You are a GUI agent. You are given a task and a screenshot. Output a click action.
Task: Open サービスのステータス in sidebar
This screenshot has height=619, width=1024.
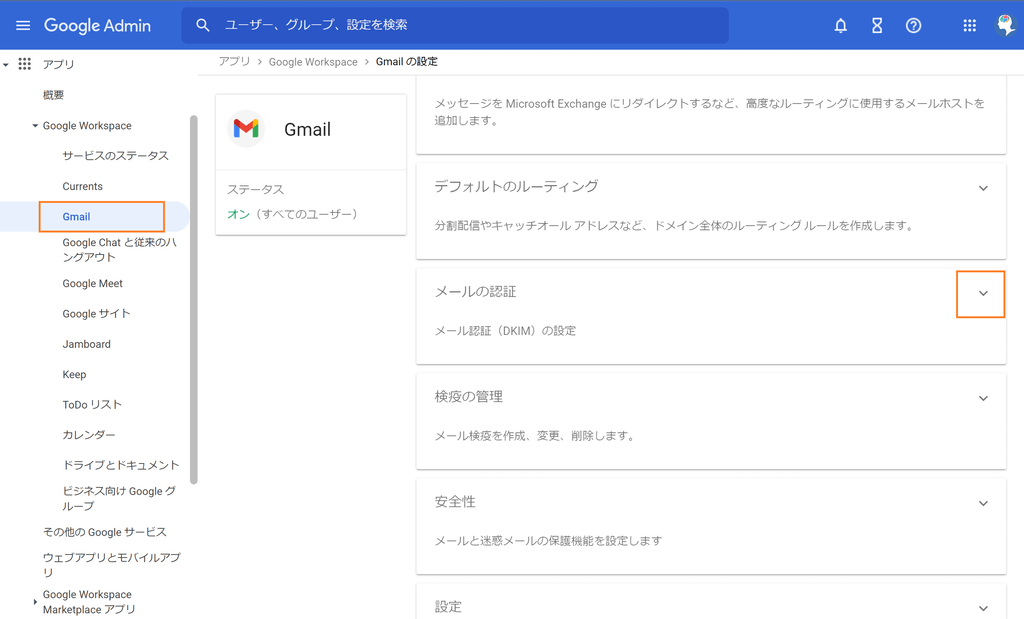(x=116, y=155)
